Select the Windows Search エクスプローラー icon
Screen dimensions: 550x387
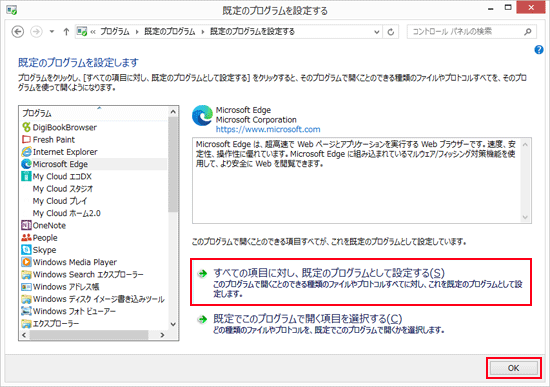pyautogui.click(x=26, y=274)
